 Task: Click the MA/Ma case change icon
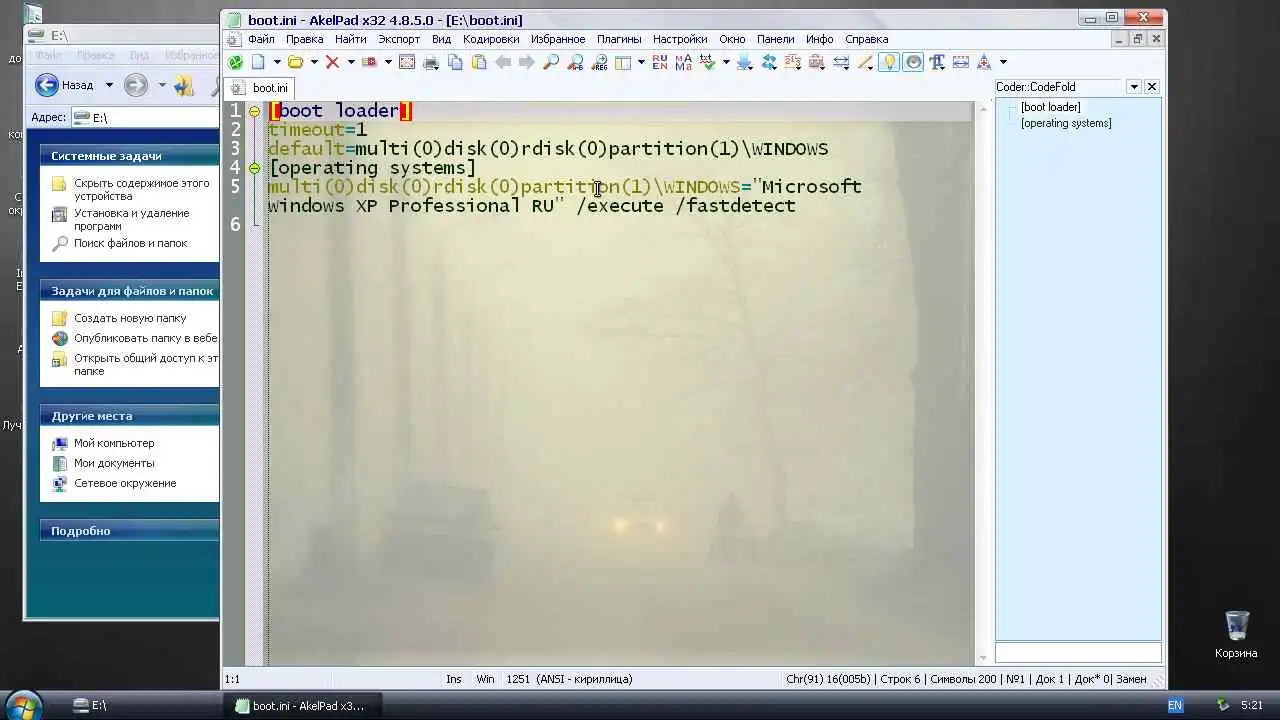684,62
